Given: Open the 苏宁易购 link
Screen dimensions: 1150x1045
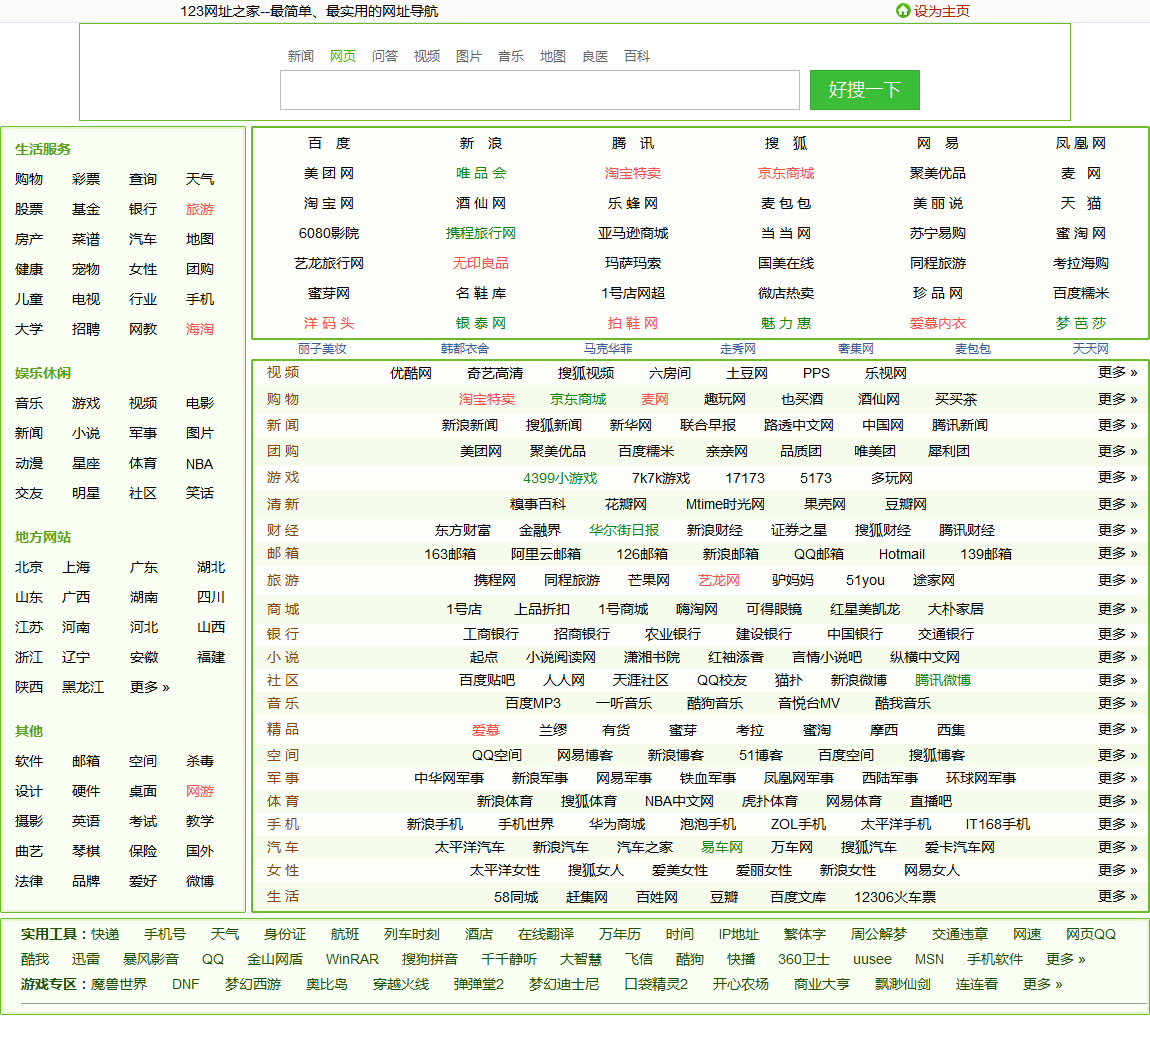Looking at the screenshot, I should (x=937, y=233).
